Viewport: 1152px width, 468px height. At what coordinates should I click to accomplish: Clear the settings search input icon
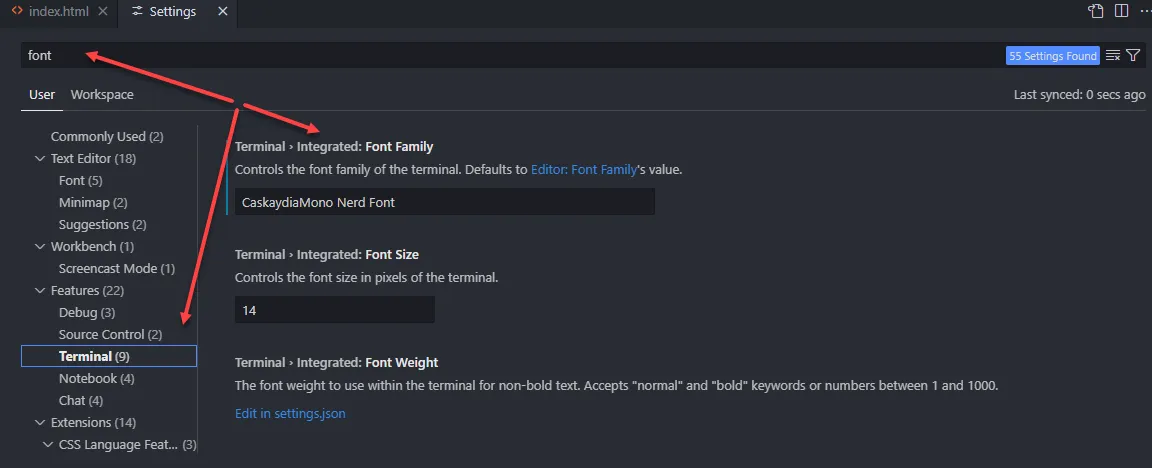point(1113,56)
